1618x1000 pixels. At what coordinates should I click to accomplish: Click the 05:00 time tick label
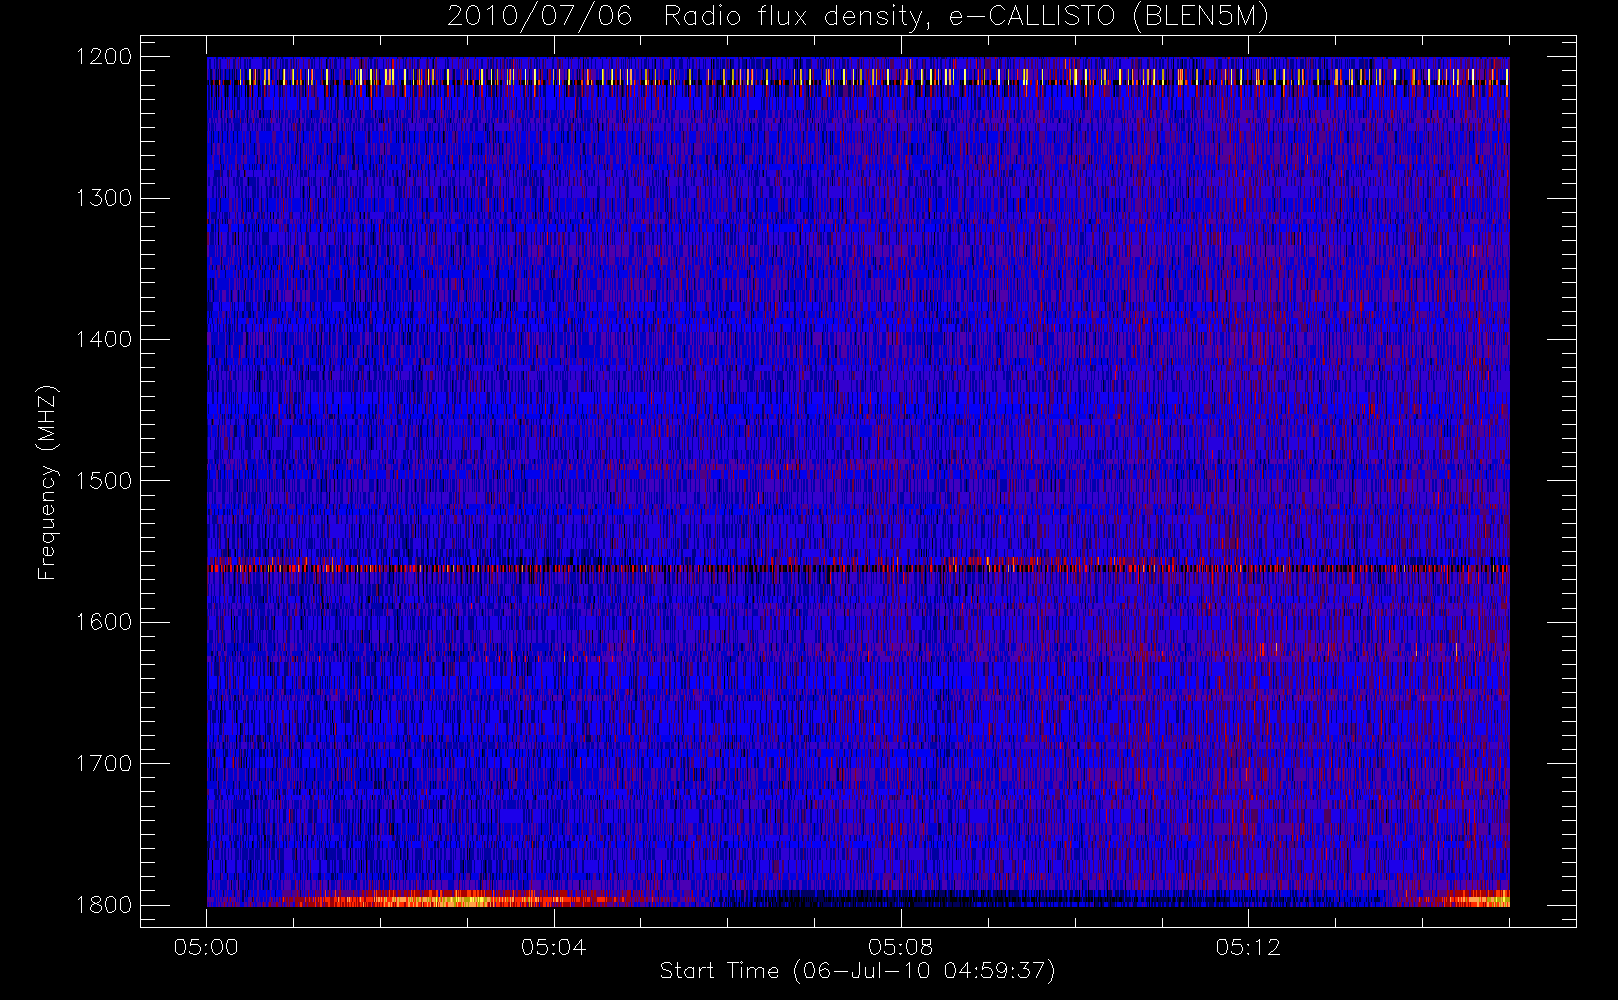pyautogui.click(x=206, y=947)
